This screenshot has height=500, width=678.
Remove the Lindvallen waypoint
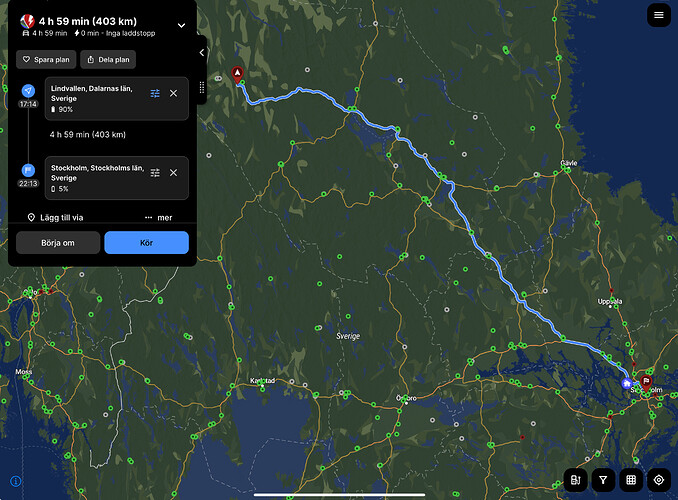tap(173, 93)
